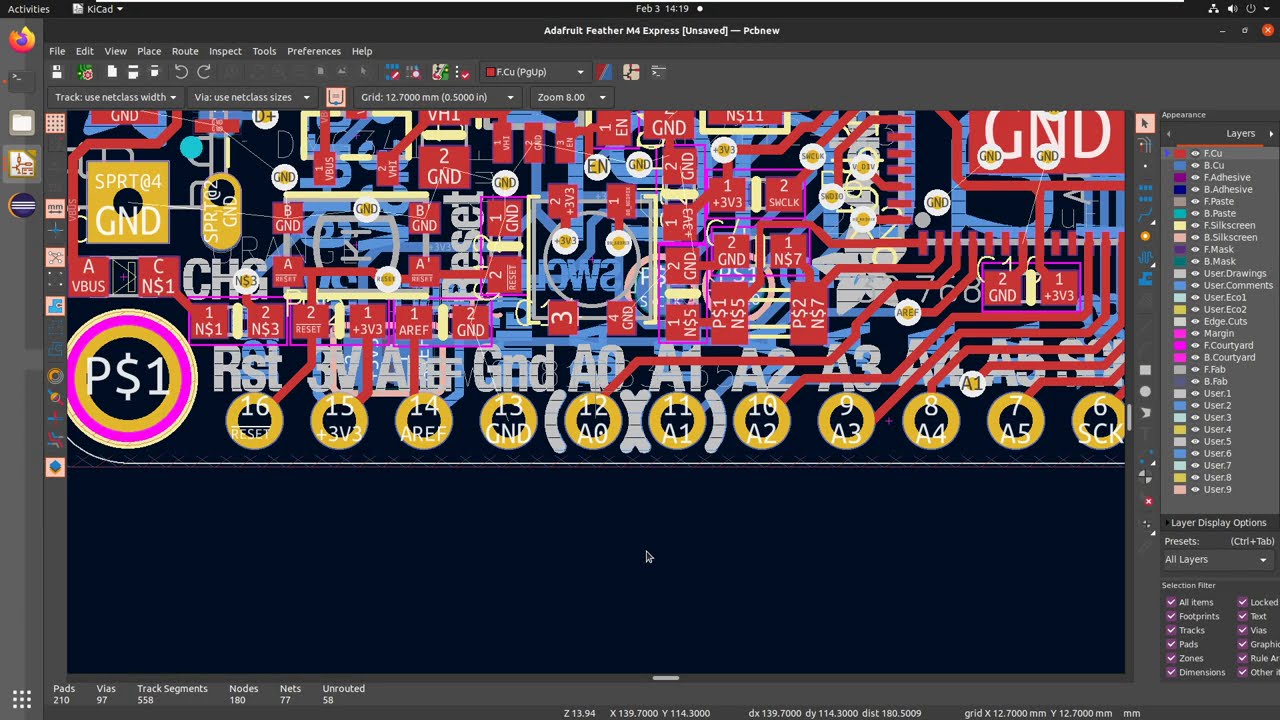Toggle F.Silkscreen layer visibility
Image resolution: width=1280 pixels, height=720 pixels.
click(1194, 225)
